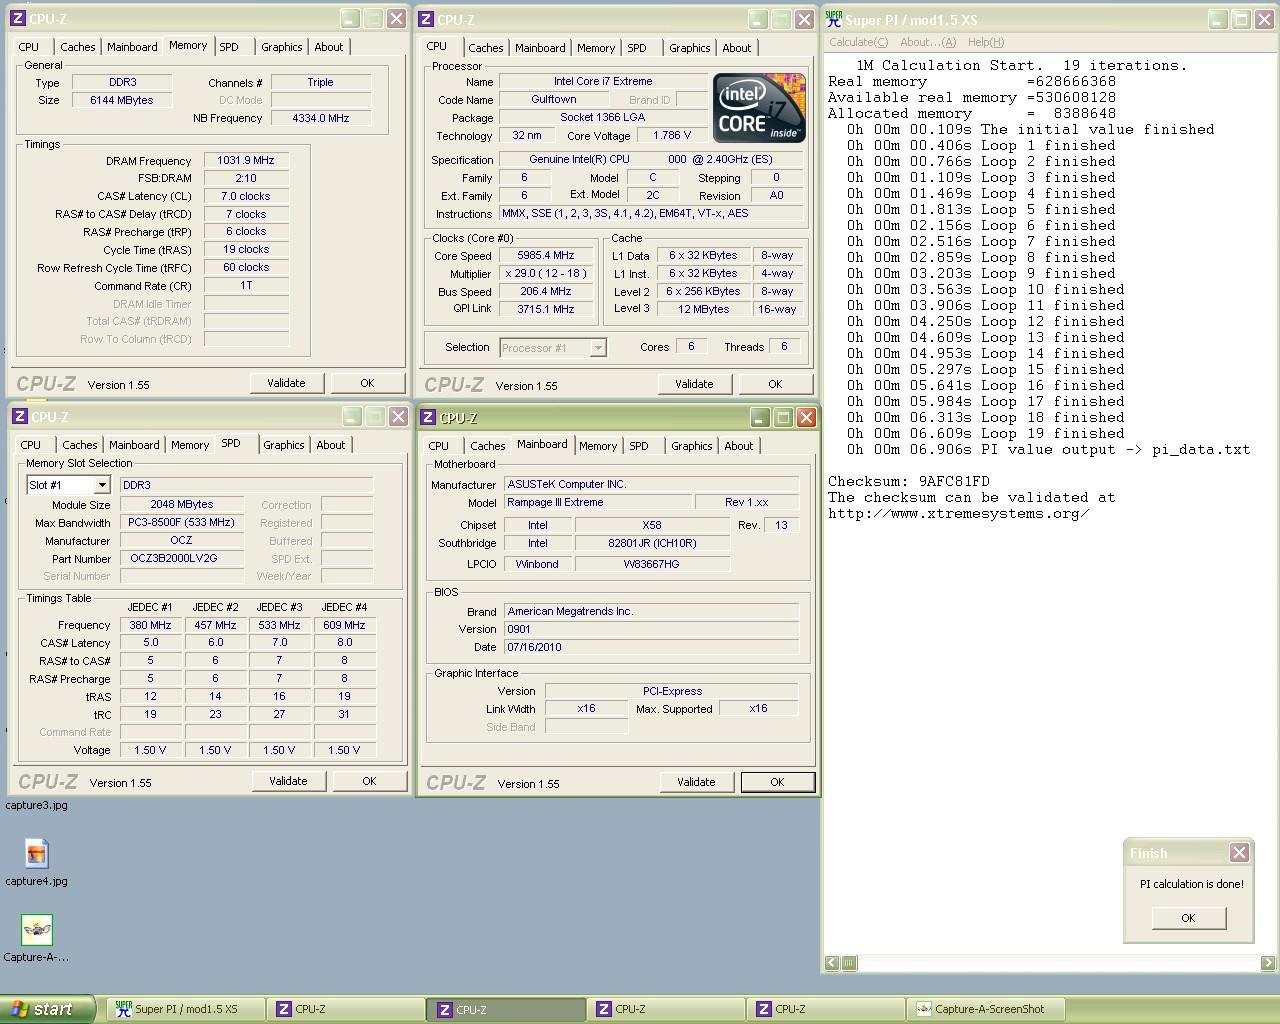Click the Intel Core i7 logo image
1280x1024 pixels.
pos(759,107)
